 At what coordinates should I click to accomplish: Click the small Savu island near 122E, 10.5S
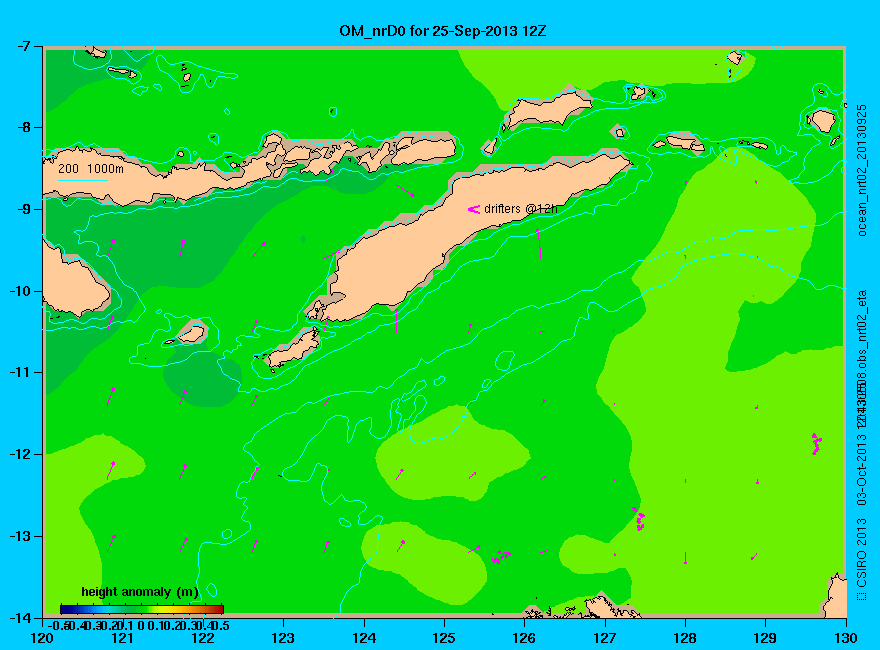(191, 334)
